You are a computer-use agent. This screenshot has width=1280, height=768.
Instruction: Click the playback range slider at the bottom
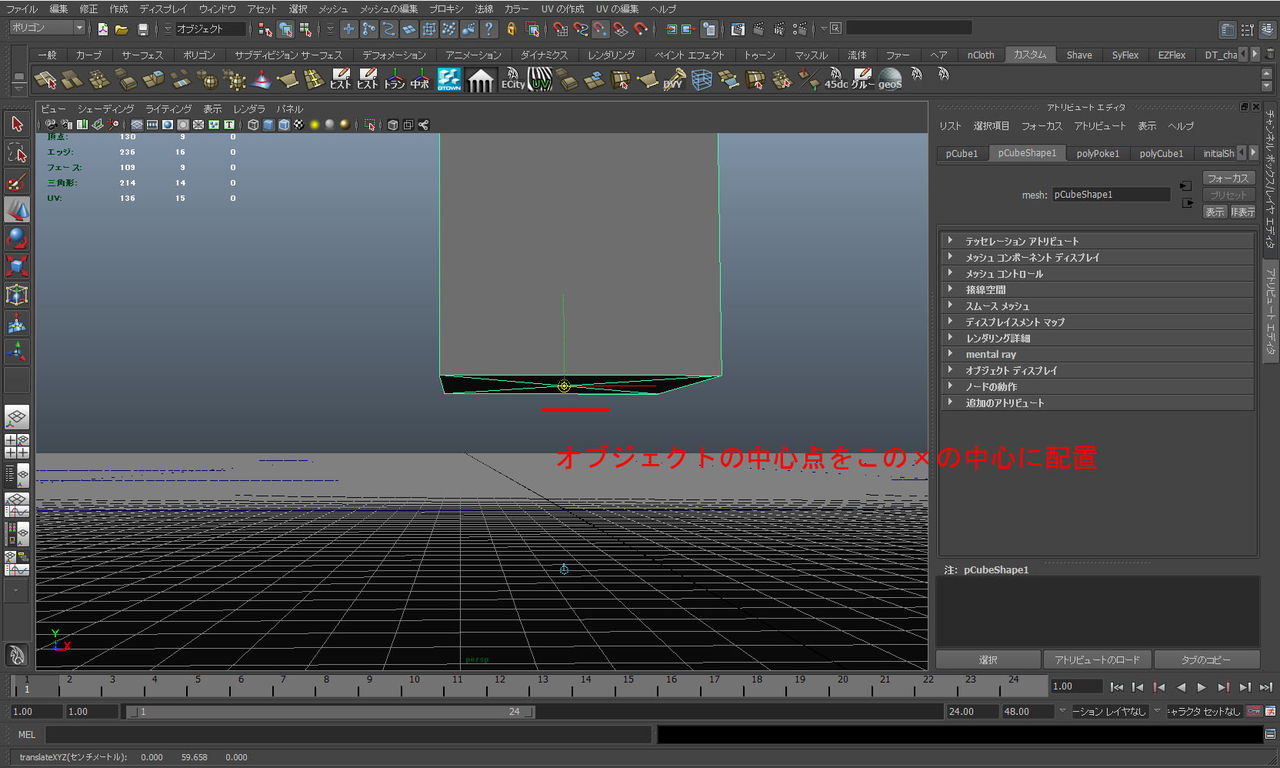[330, 711]
